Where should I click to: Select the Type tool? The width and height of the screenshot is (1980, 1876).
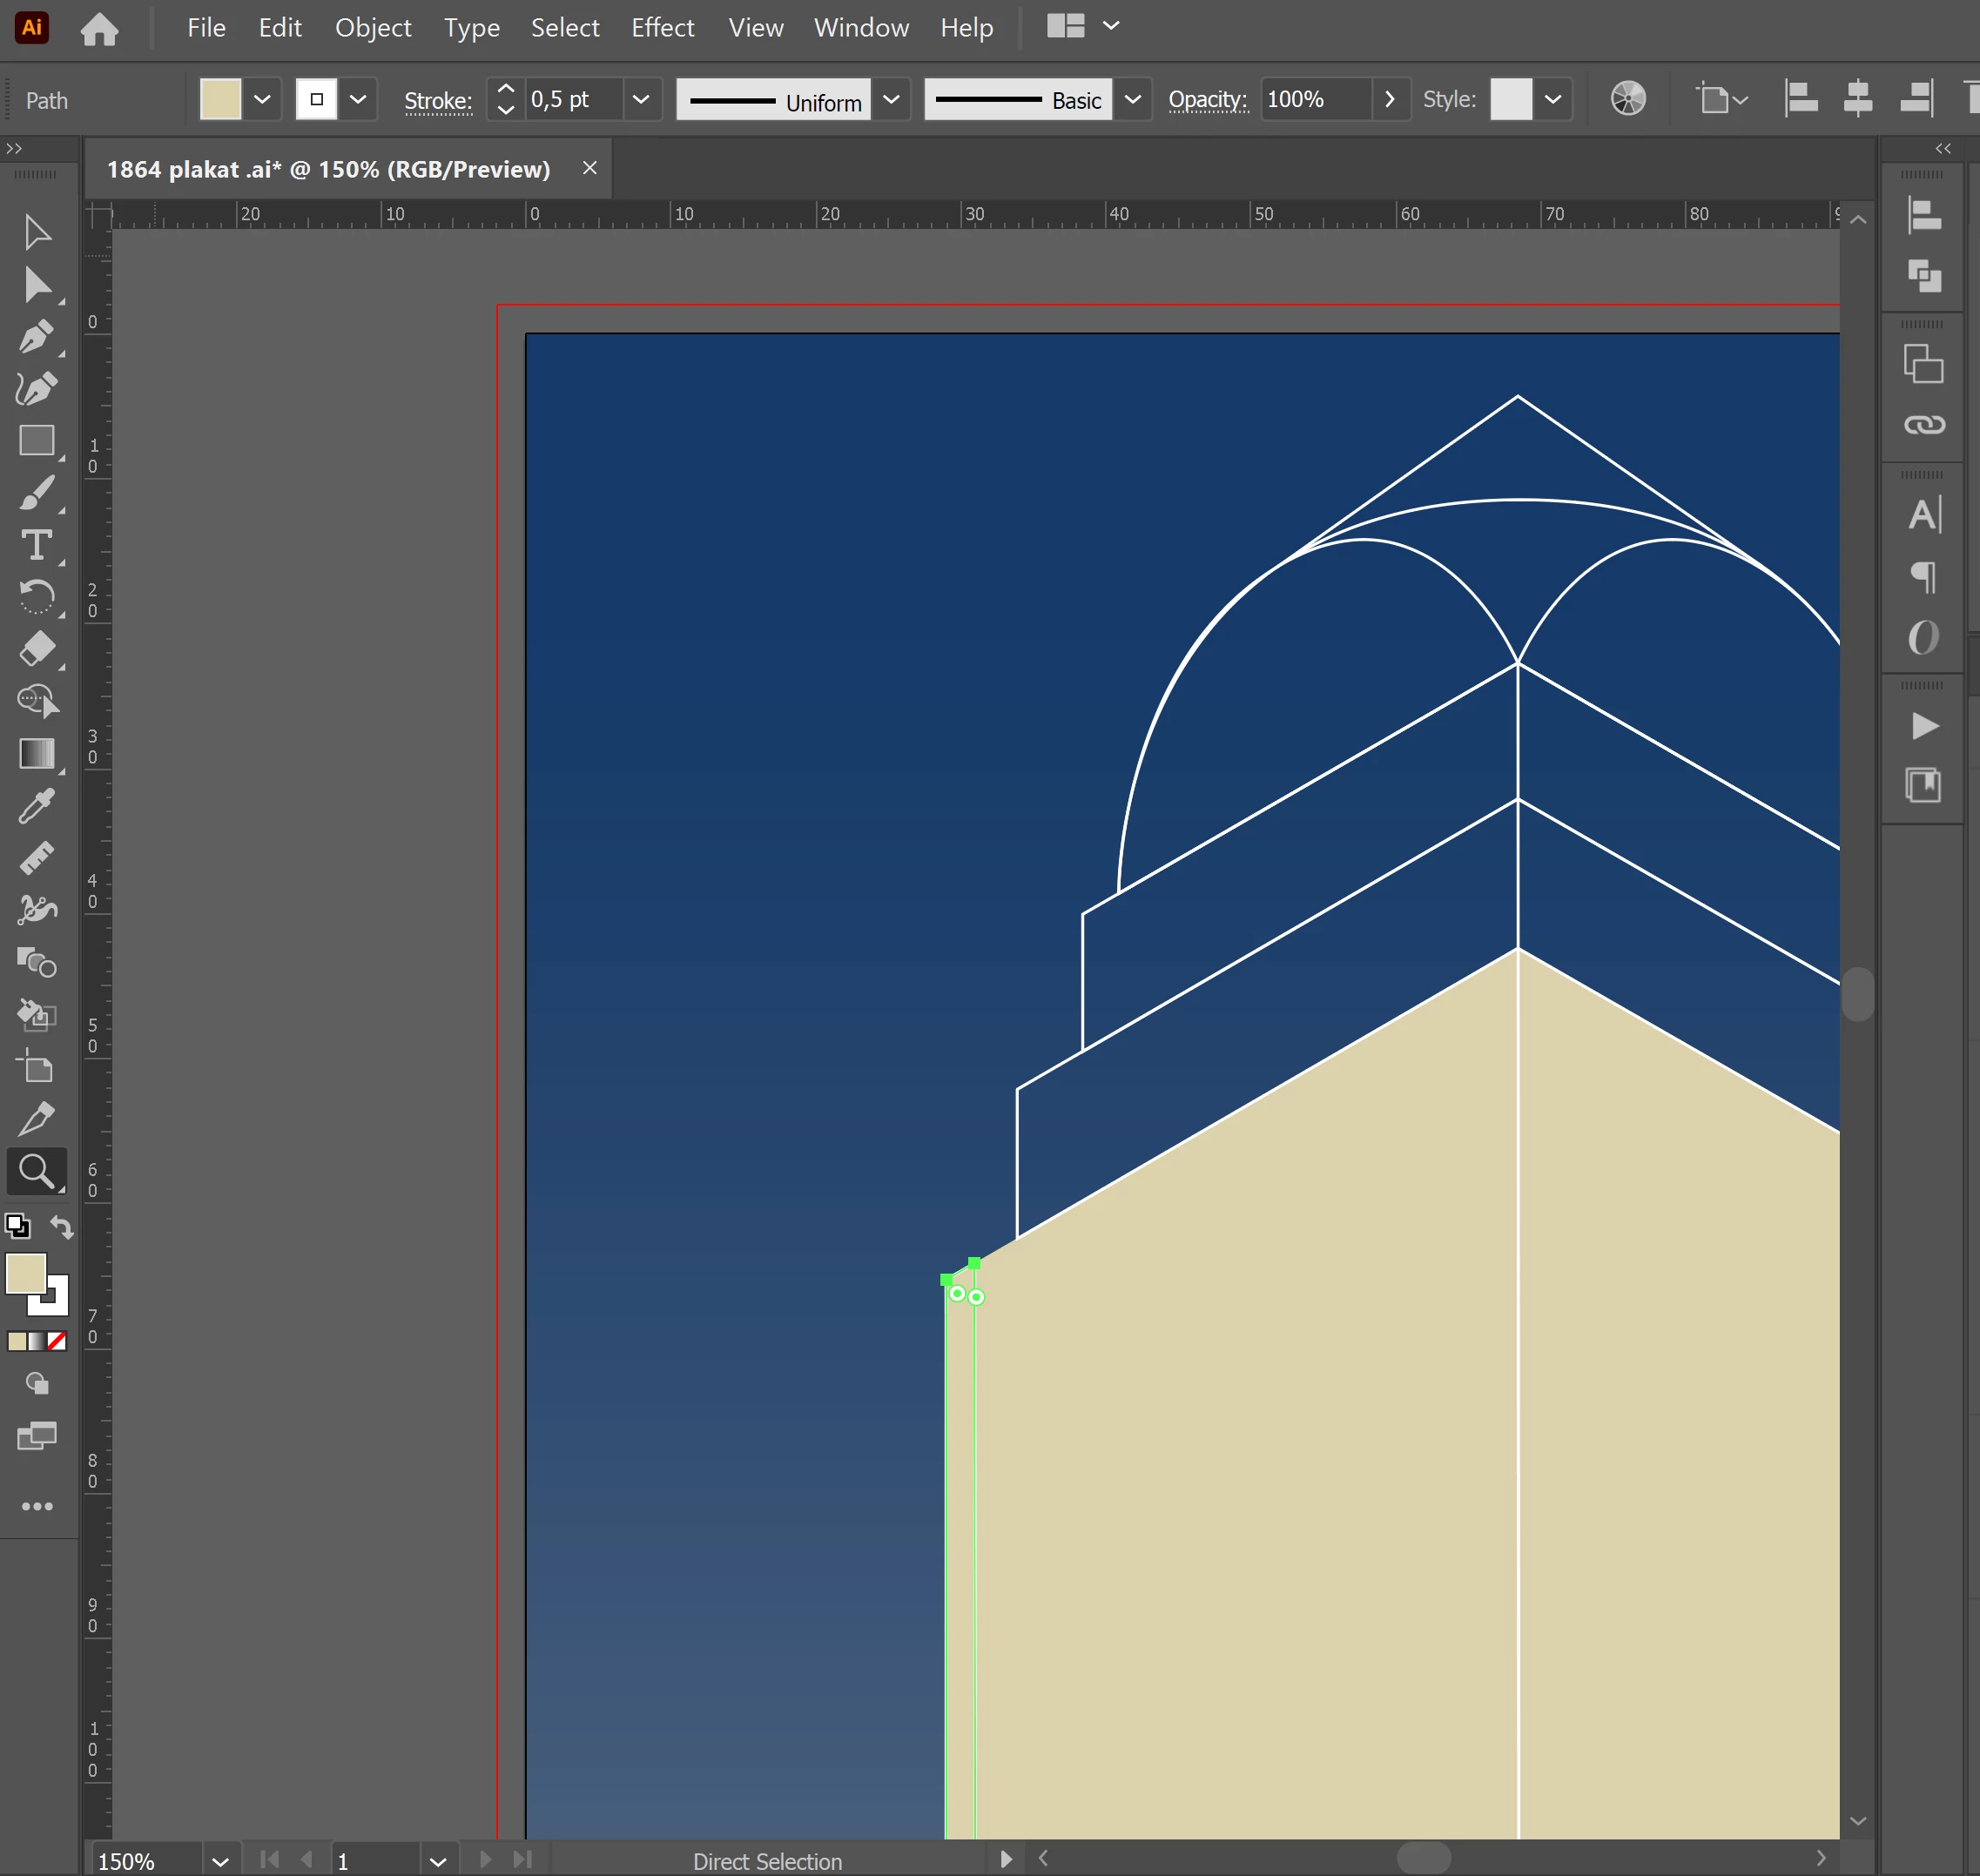36,545
